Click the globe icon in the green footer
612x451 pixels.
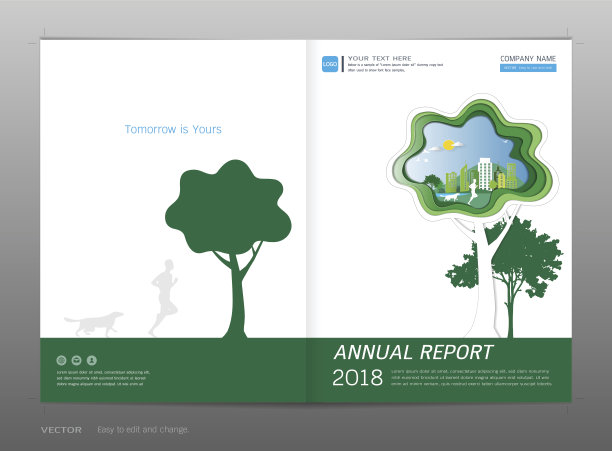point(61,360)
